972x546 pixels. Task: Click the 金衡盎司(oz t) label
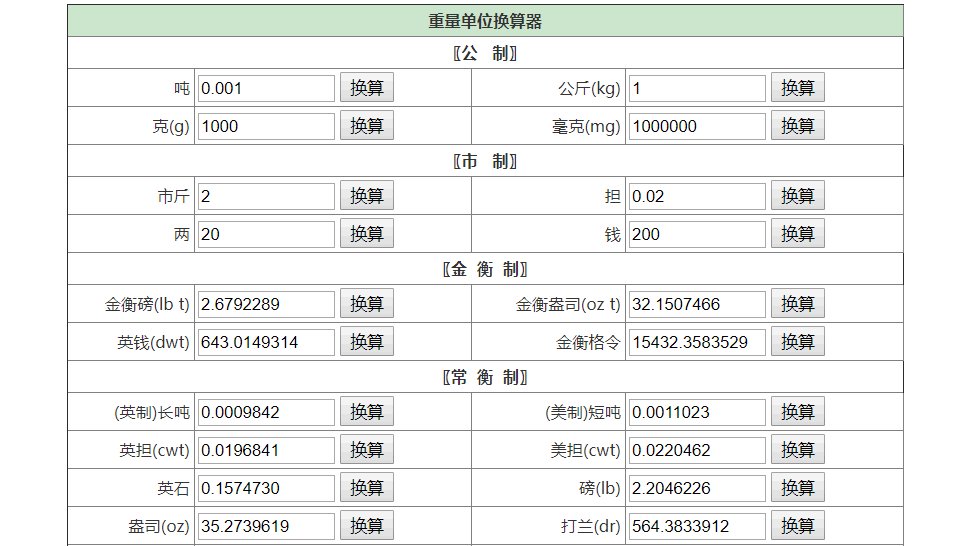pyautogui.click(x=568, y=304)
